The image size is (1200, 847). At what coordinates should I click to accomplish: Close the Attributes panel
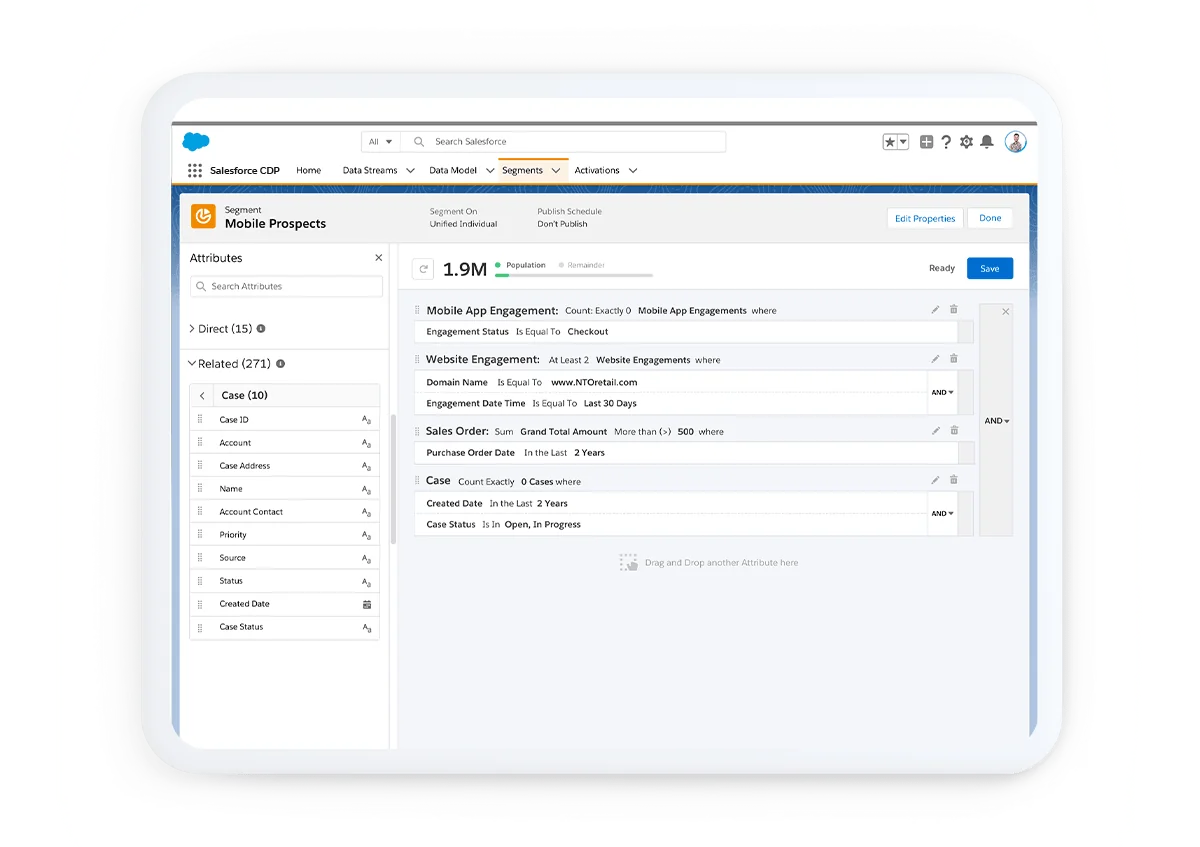tap(379, 258)
